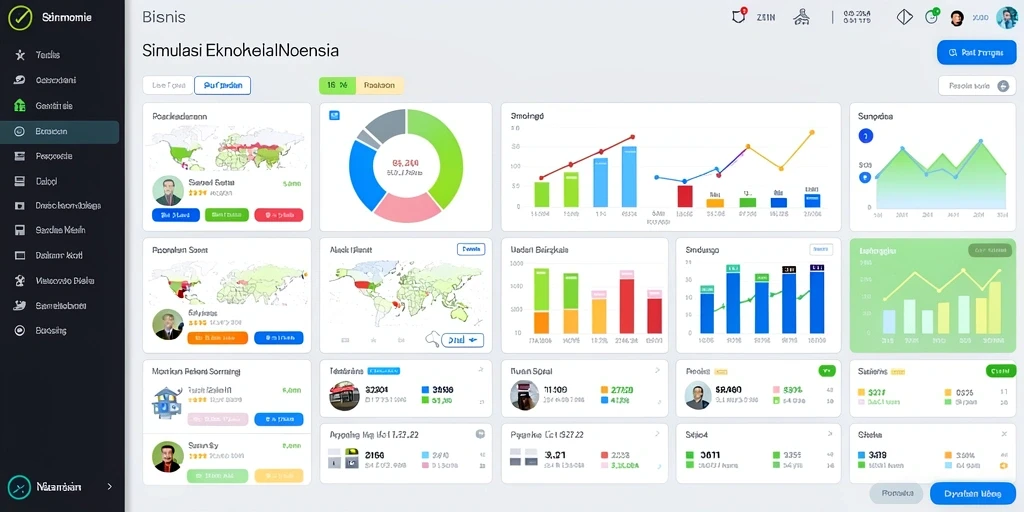Viewport: 1024px width, 512px height.
Task: Expand the Buan Spral card chevron
Action: click(x=657, y=370)
